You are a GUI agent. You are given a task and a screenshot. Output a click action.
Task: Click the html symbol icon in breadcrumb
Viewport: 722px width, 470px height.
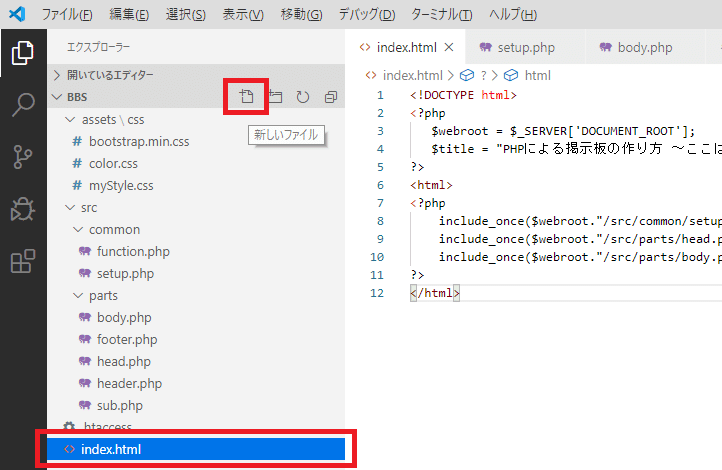pyautogui.click(x=511, y=75)
